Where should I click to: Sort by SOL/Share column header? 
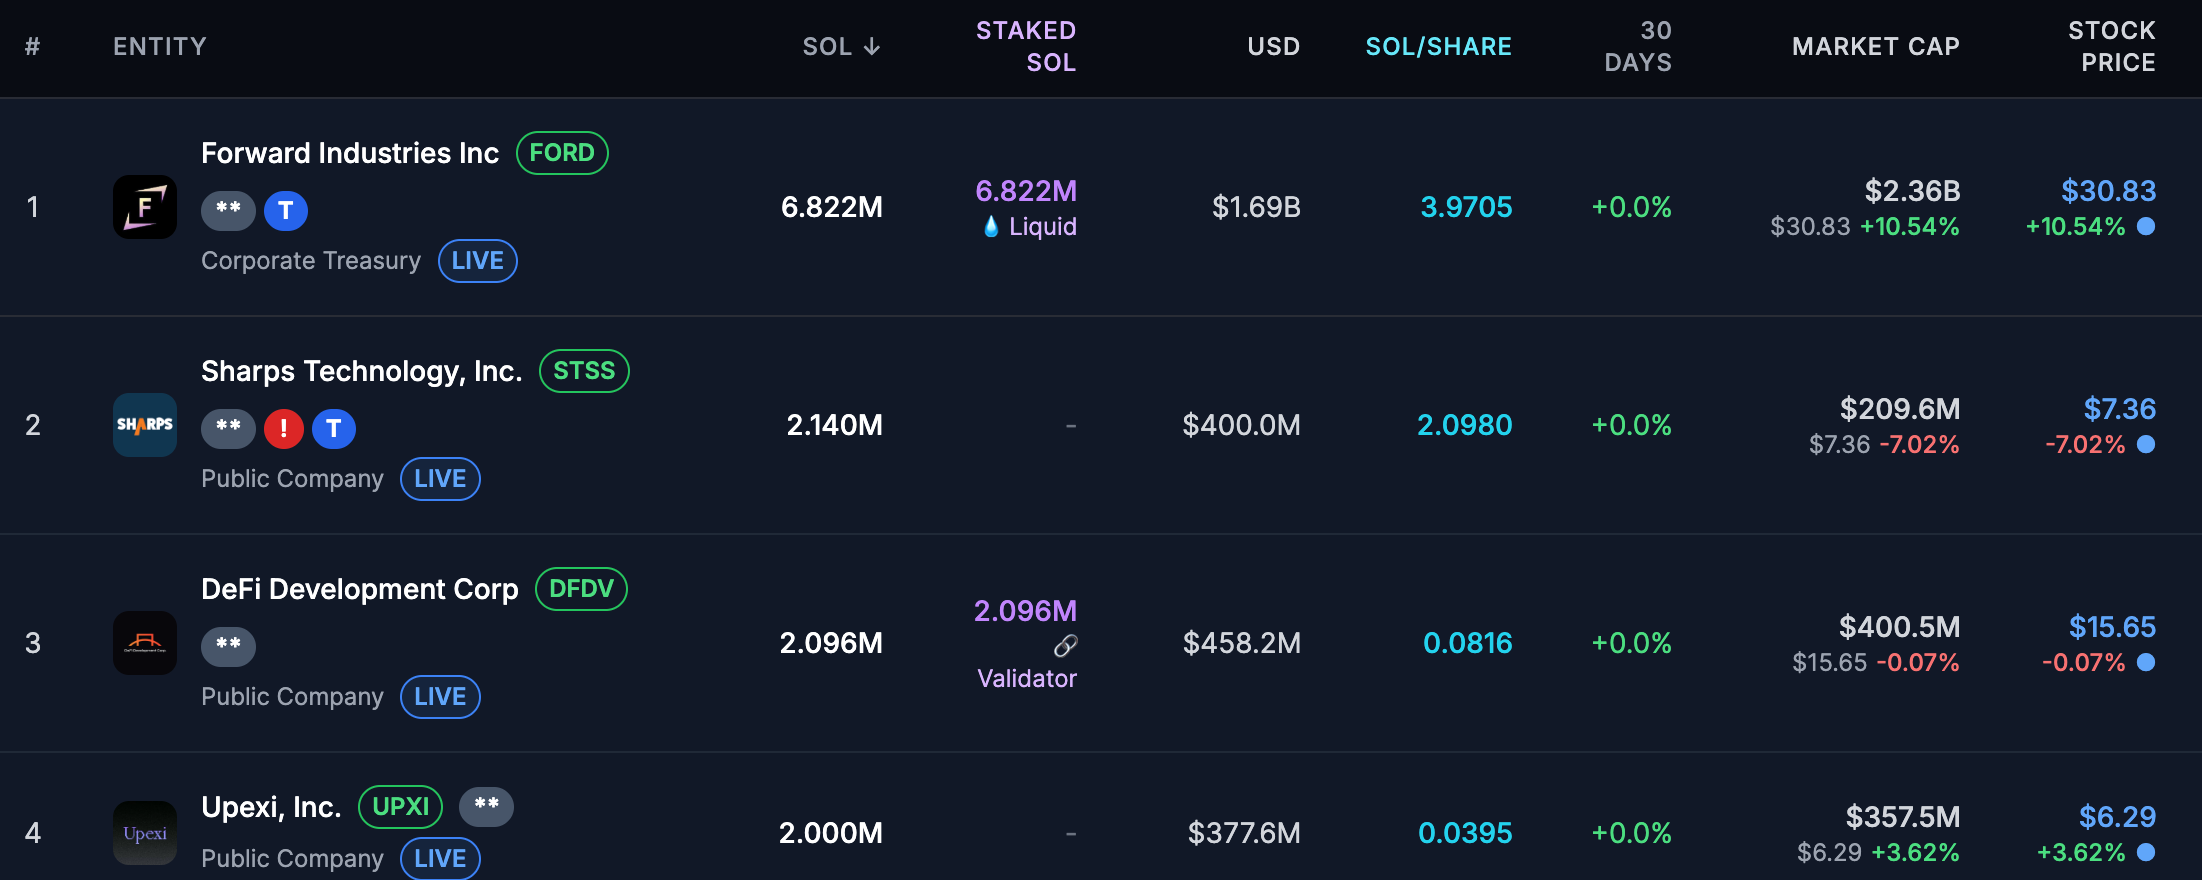1438,47
